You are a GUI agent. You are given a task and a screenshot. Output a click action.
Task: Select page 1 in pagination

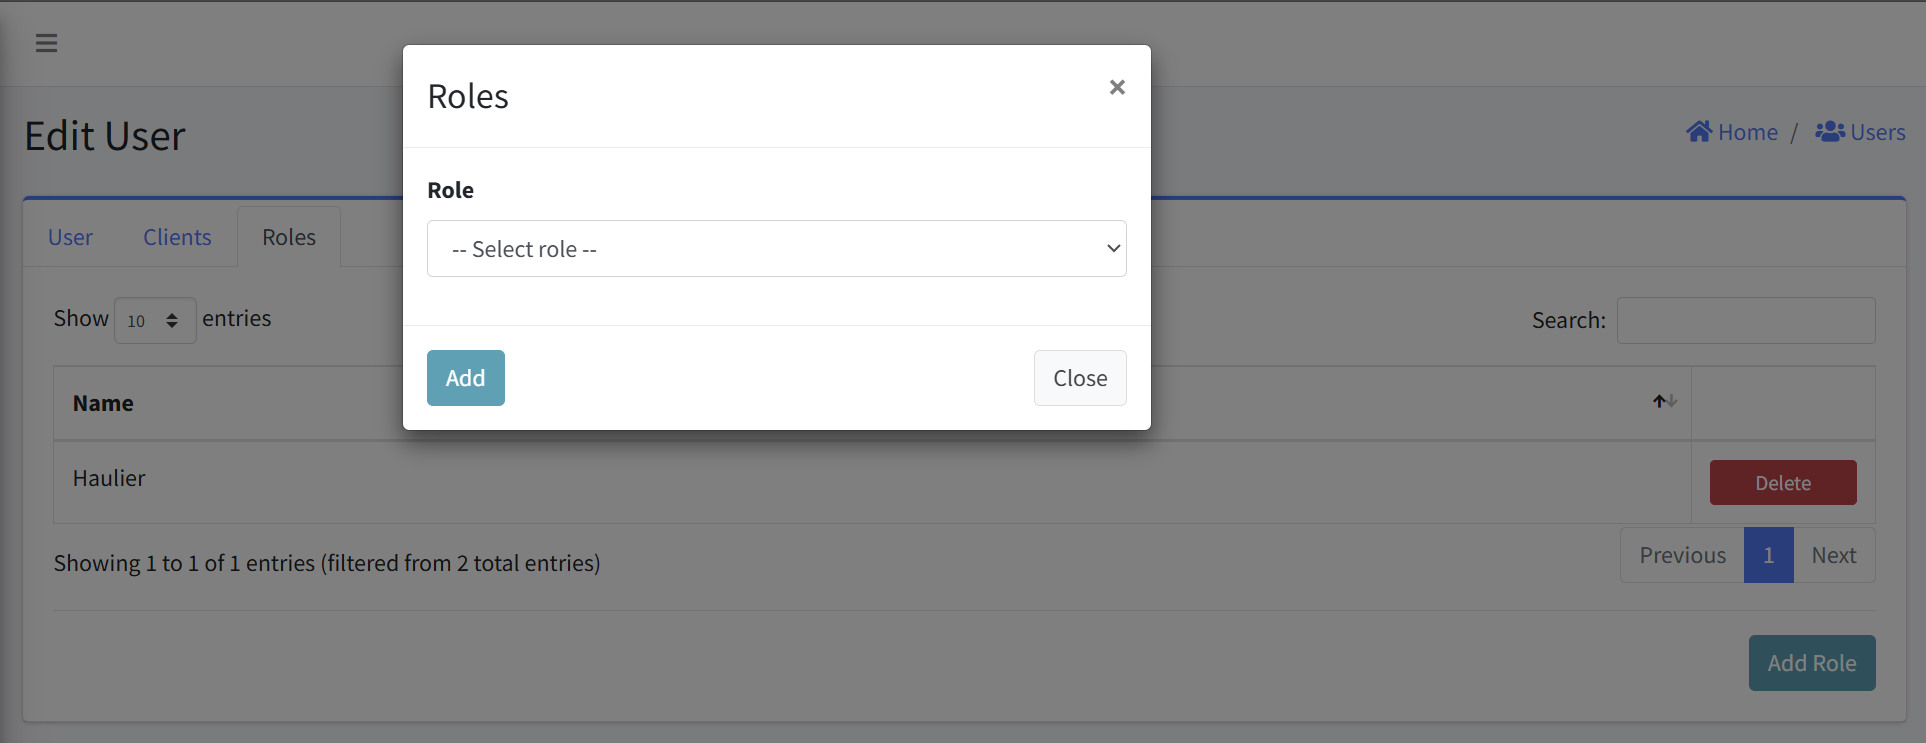coord(1768,555)
